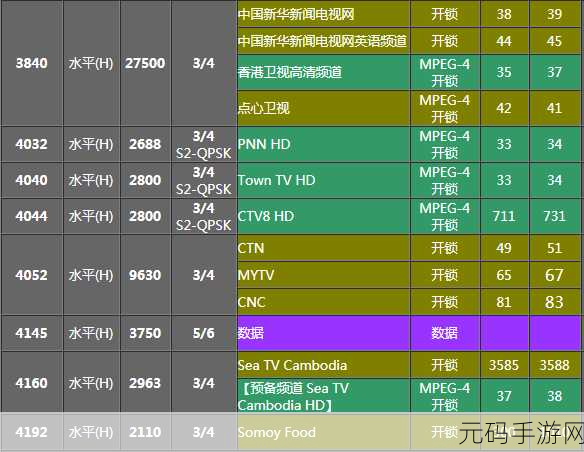Select value 731 in the CTV8 HD row
The image size is (584, 452).
coord(554,216)
